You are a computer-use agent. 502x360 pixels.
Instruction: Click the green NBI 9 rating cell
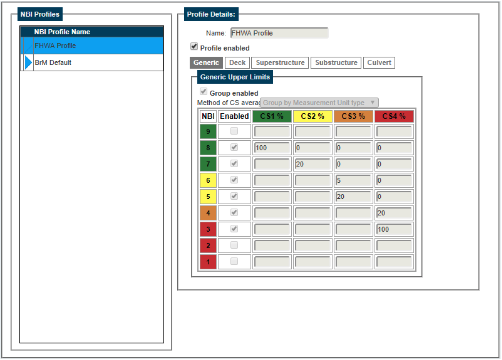[x=208, y=131]
